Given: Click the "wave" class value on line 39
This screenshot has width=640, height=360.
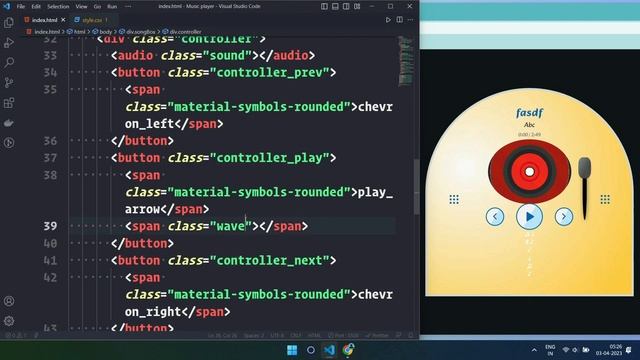Looking at the screenshot, I should point(231,226).
